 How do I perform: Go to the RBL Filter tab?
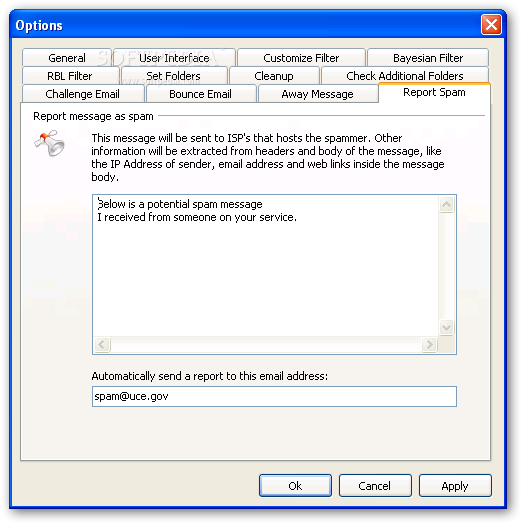pos(70,76)
